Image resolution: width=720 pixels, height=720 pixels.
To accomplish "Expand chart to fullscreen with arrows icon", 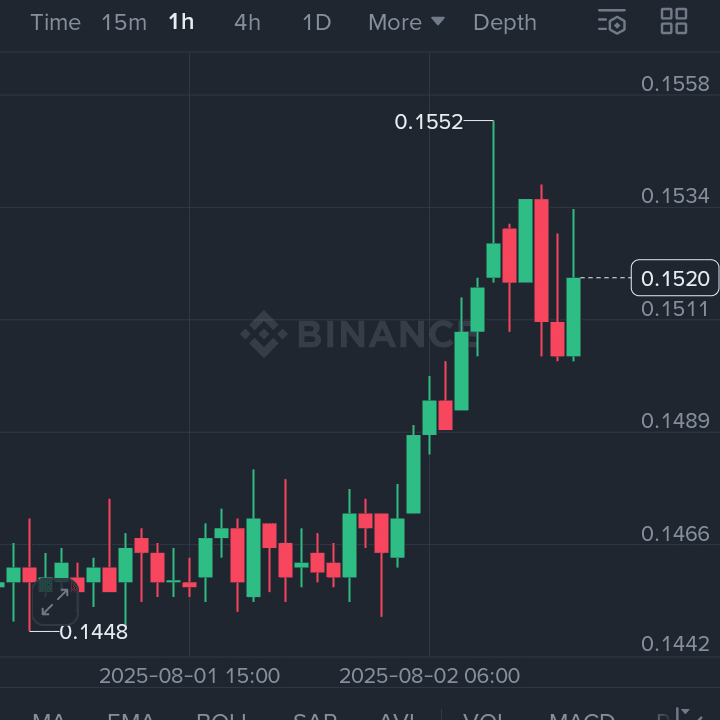I will [54, 601].
